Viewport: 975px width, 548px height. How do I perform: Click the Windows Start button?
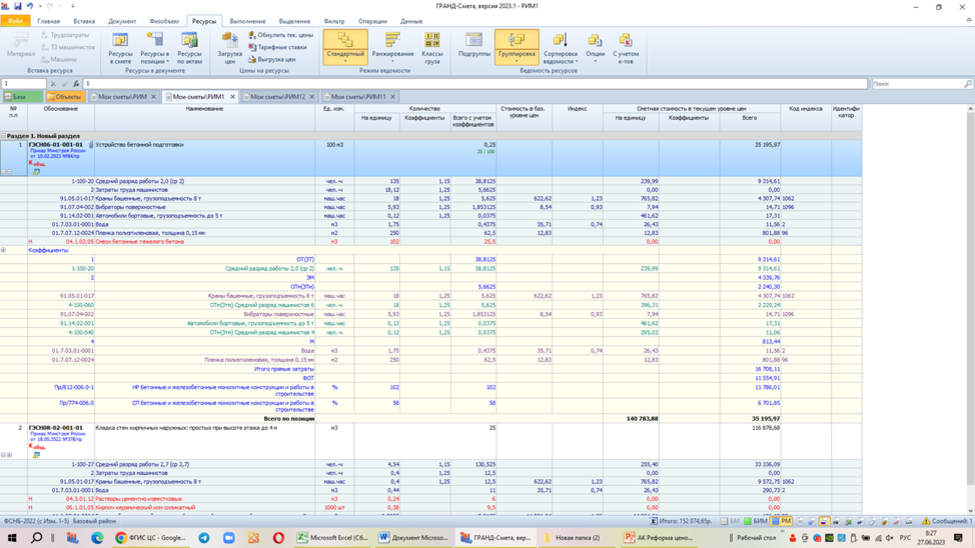click(x=12, y=537)
